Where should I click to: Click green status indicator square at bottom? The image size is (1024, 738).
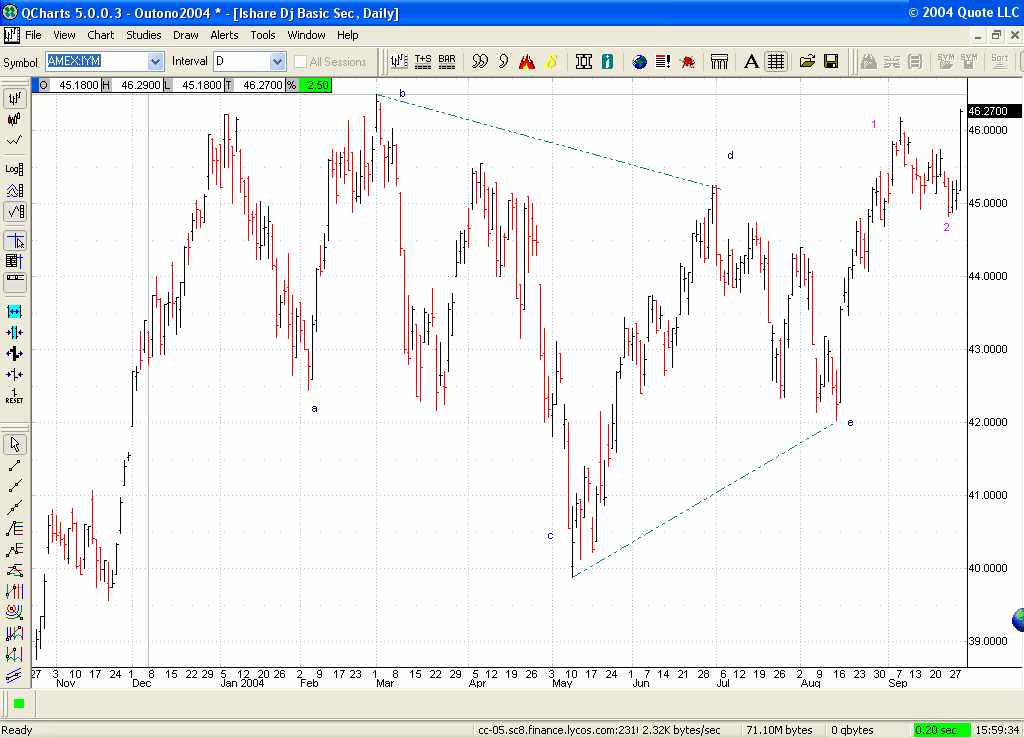[x=19, y=703]
